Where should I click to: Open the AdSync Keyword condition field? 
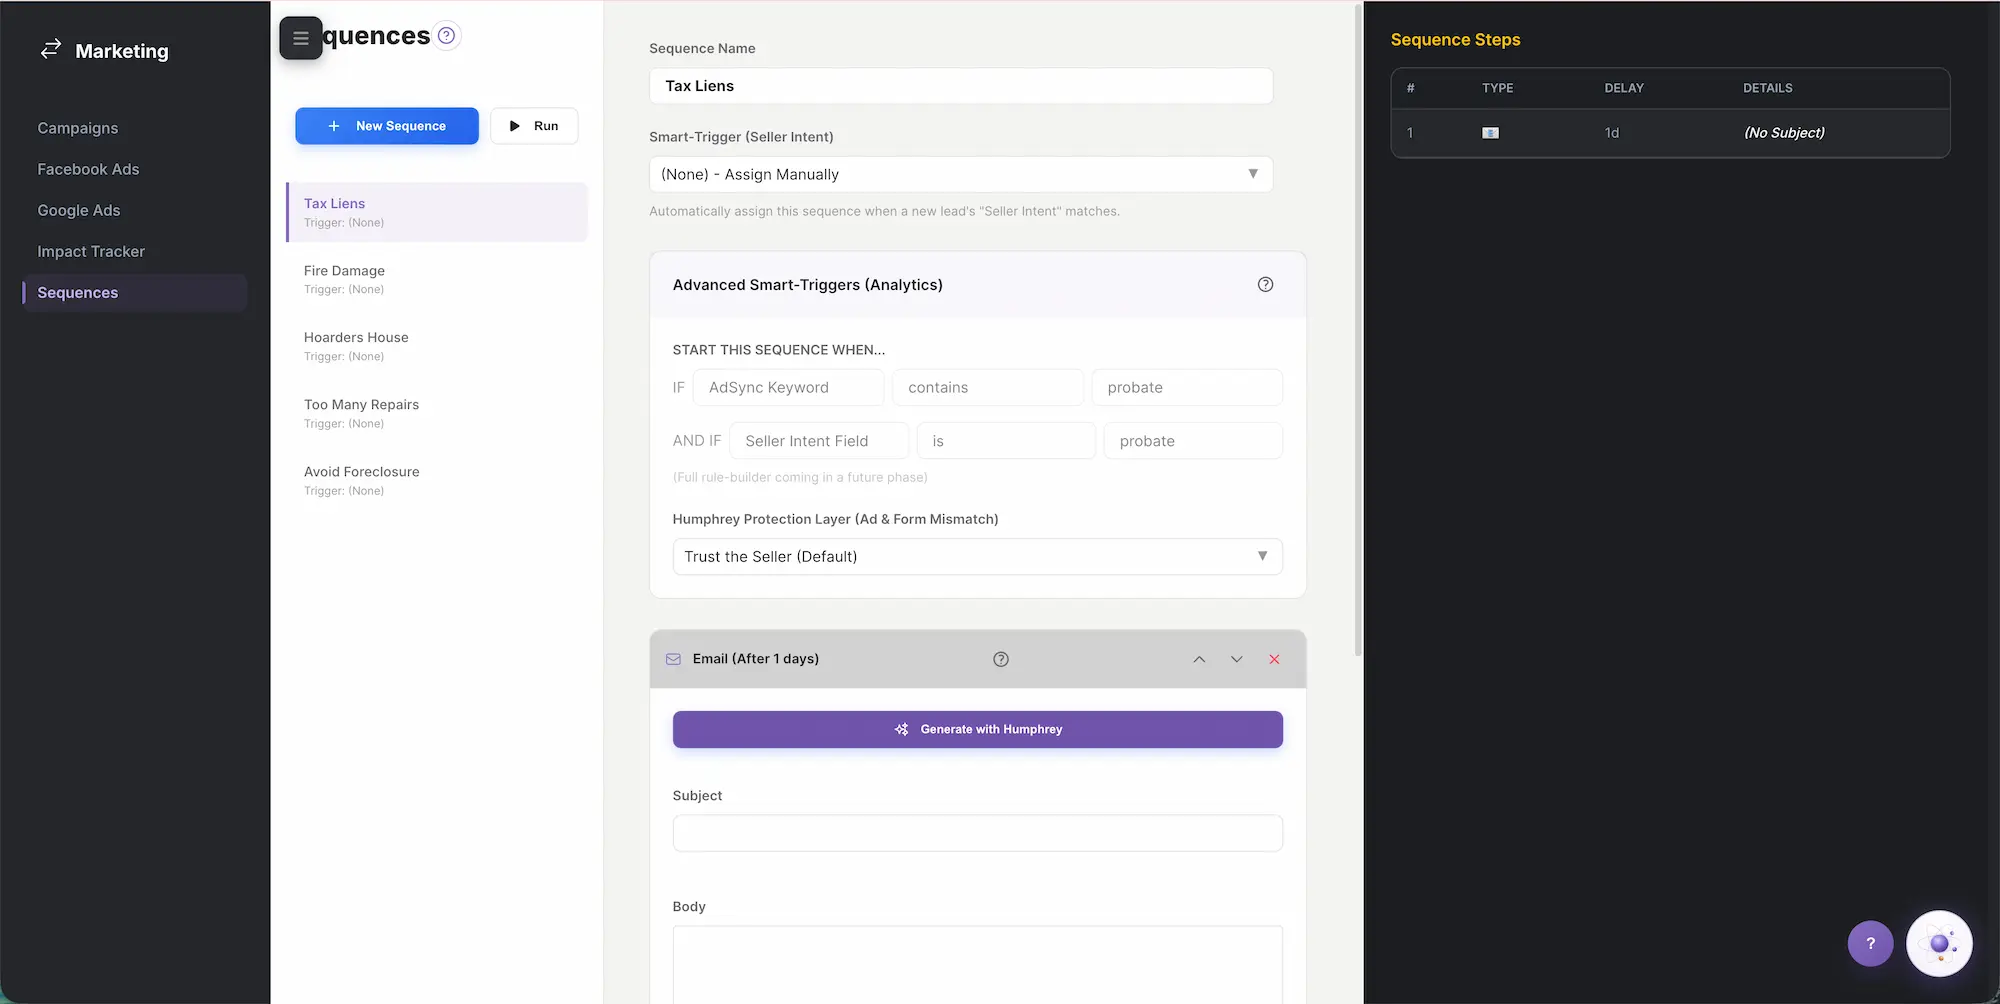788,388
